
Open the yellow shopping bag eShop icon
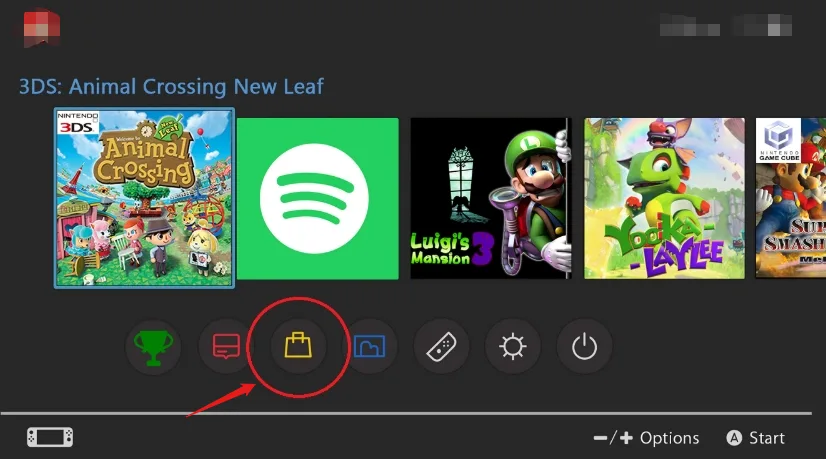298,346
